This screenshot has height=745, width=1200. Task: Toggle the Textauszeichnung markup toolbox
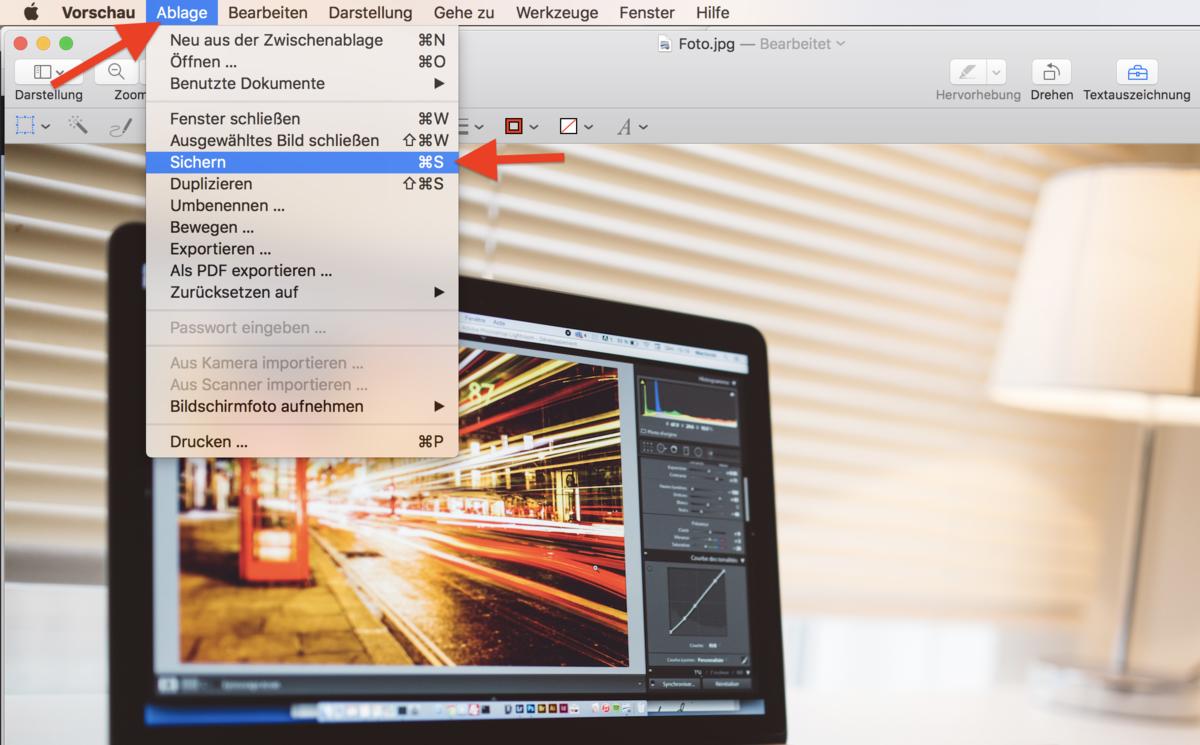(1137, 72)
